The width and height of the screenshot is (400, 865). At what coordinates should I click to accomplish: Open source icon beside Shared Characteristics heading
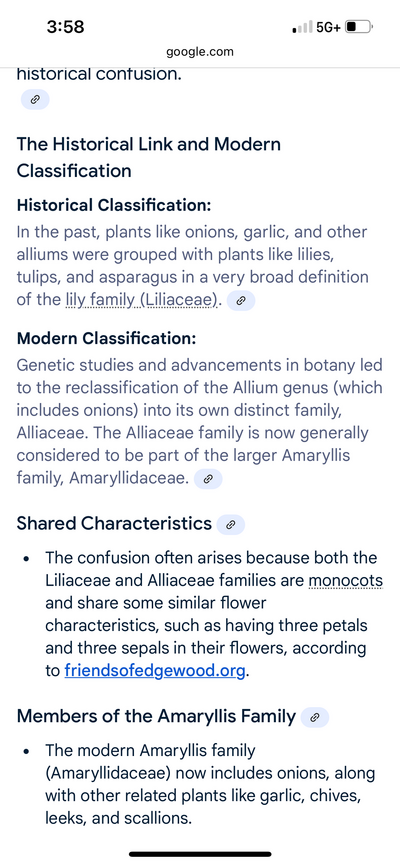[231, 525]
